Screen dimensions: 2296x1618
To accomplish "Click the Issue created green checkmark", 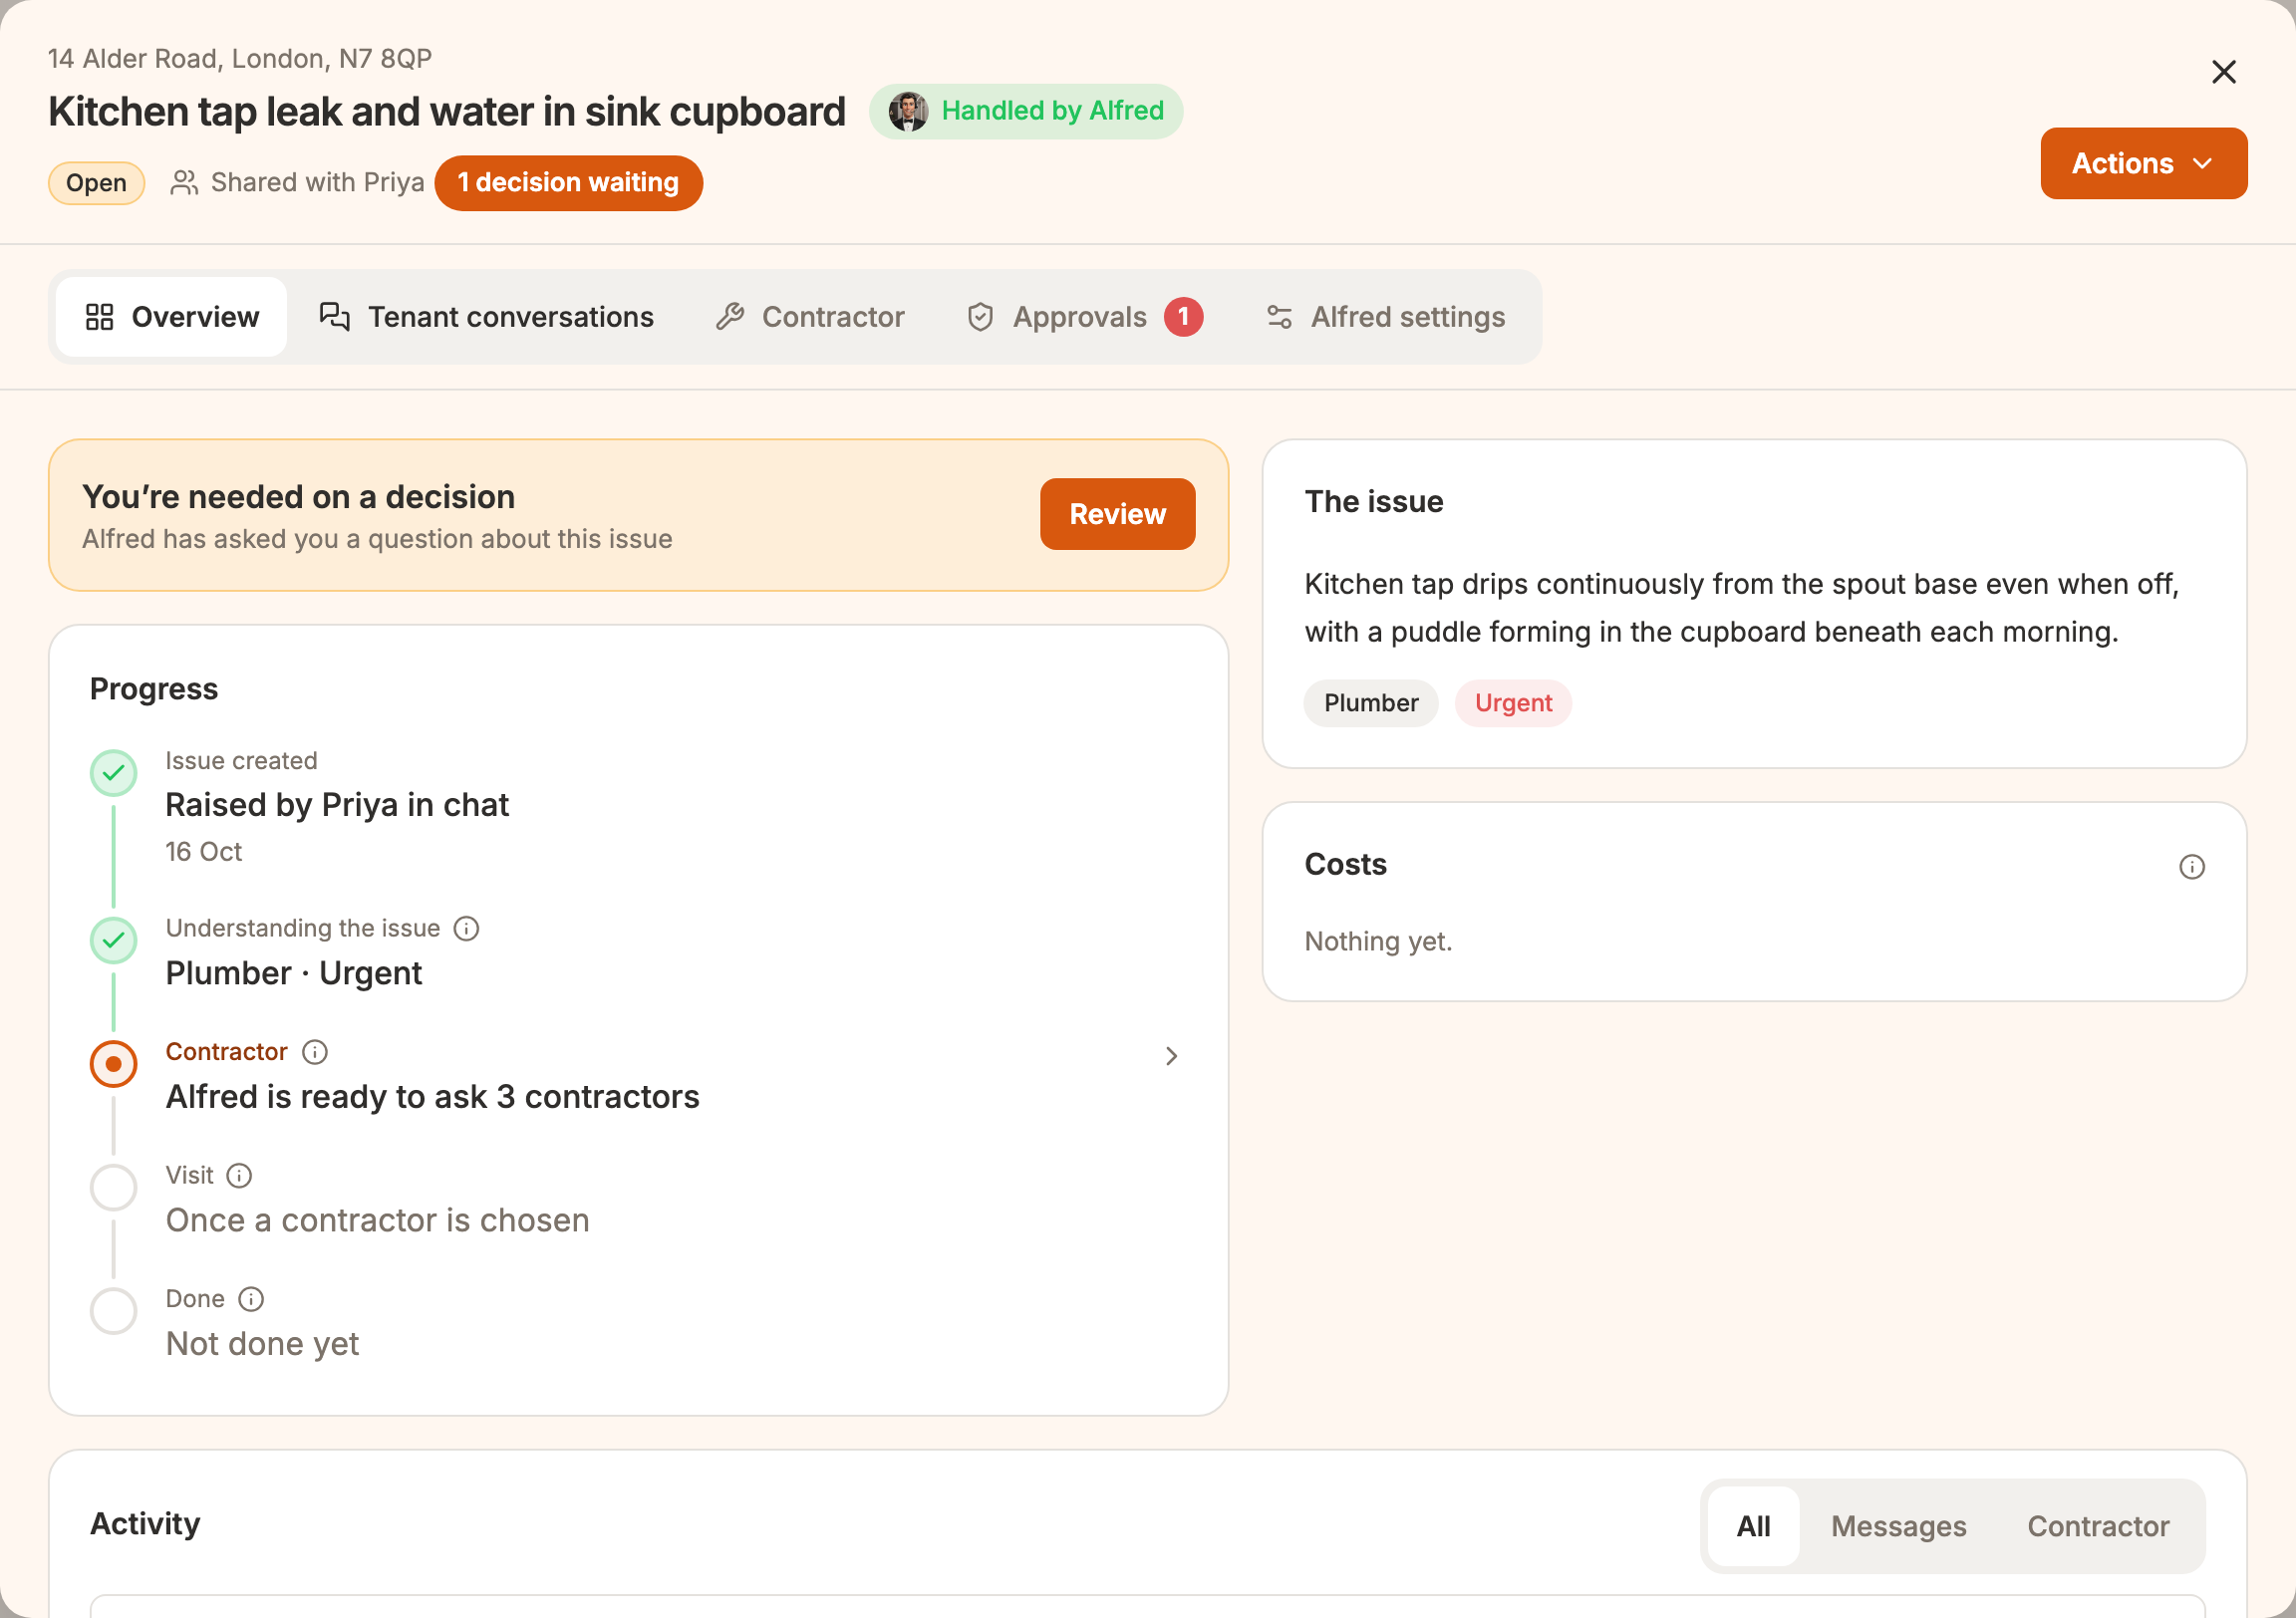I will 114,773.
